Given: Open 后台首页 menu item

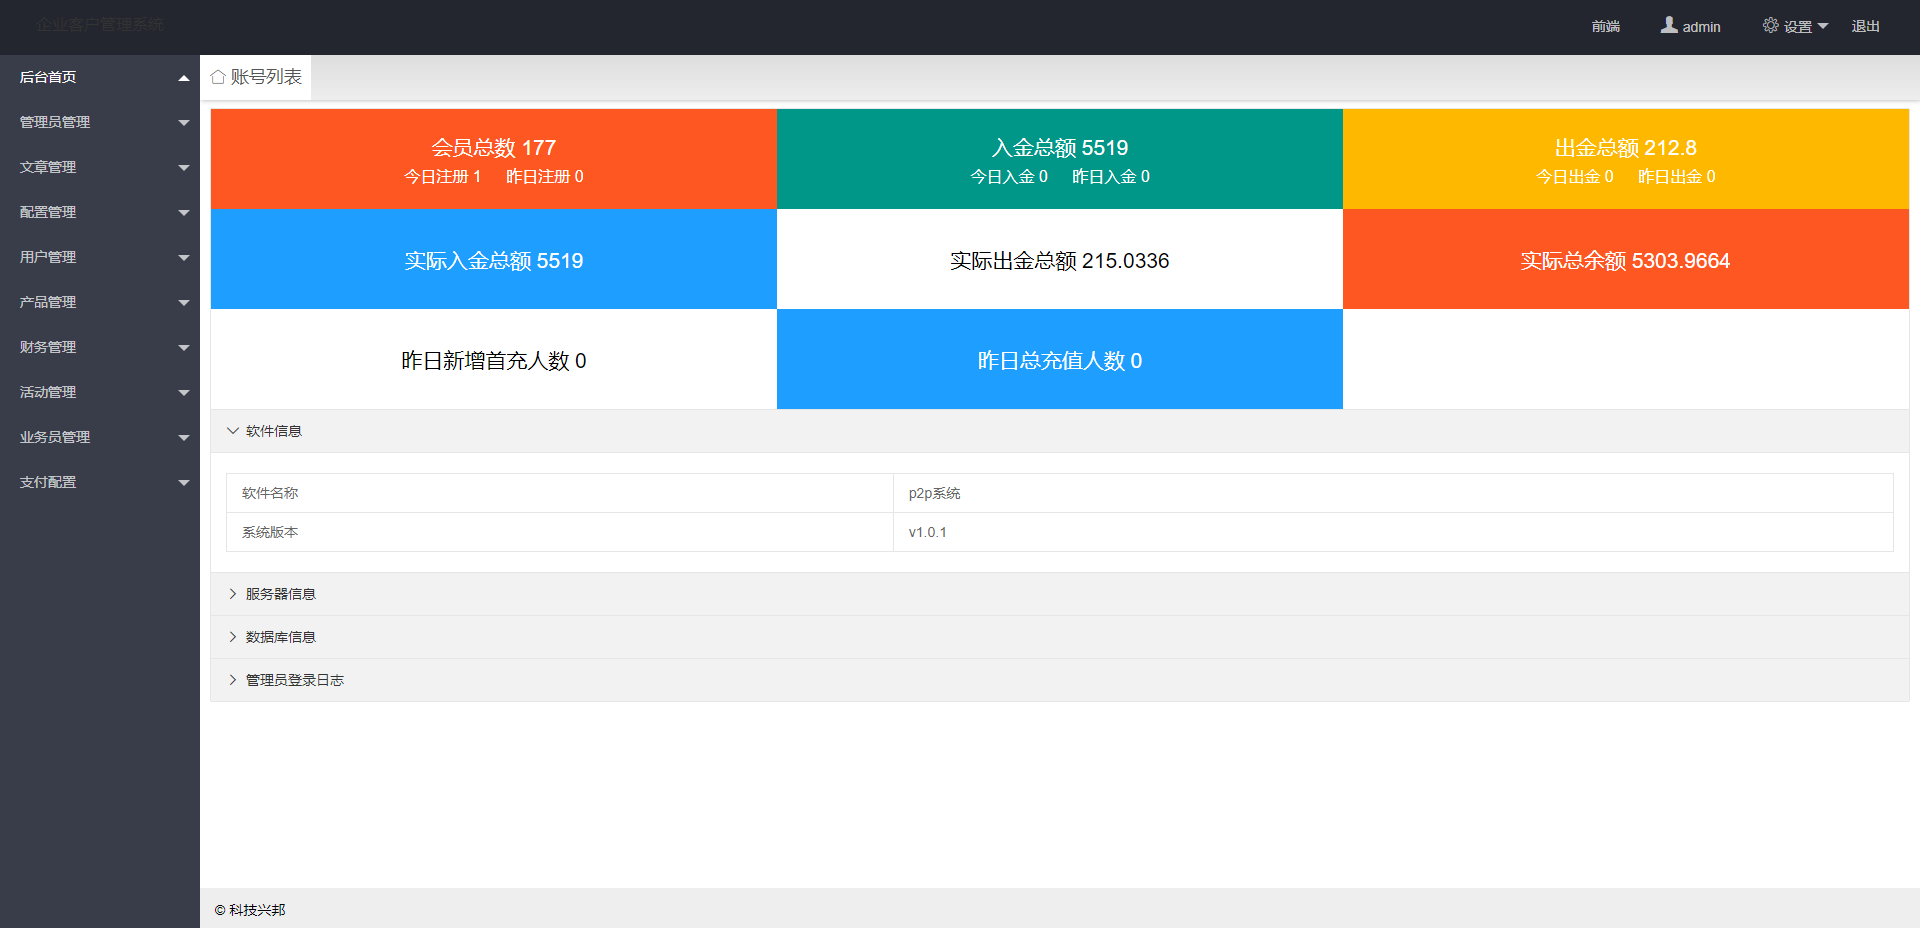Looking at the screenshot, I should [100, 77].
